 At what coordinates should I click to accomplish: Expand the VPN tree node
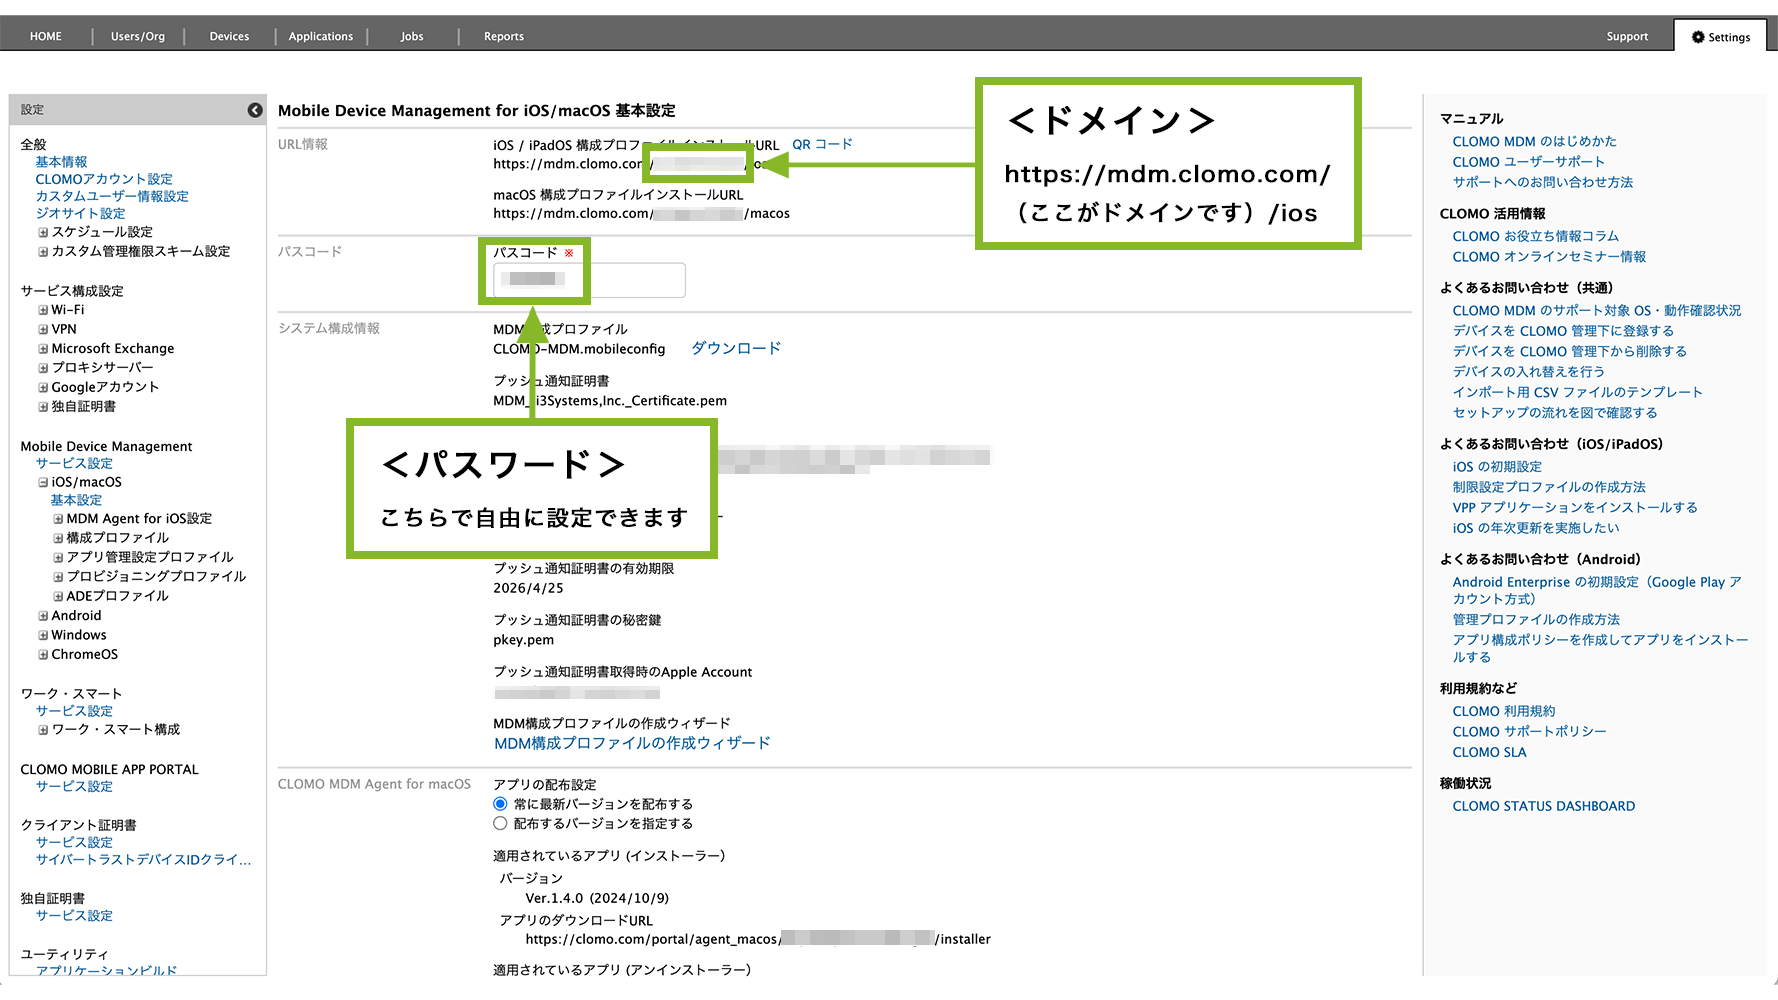(43, 329)
